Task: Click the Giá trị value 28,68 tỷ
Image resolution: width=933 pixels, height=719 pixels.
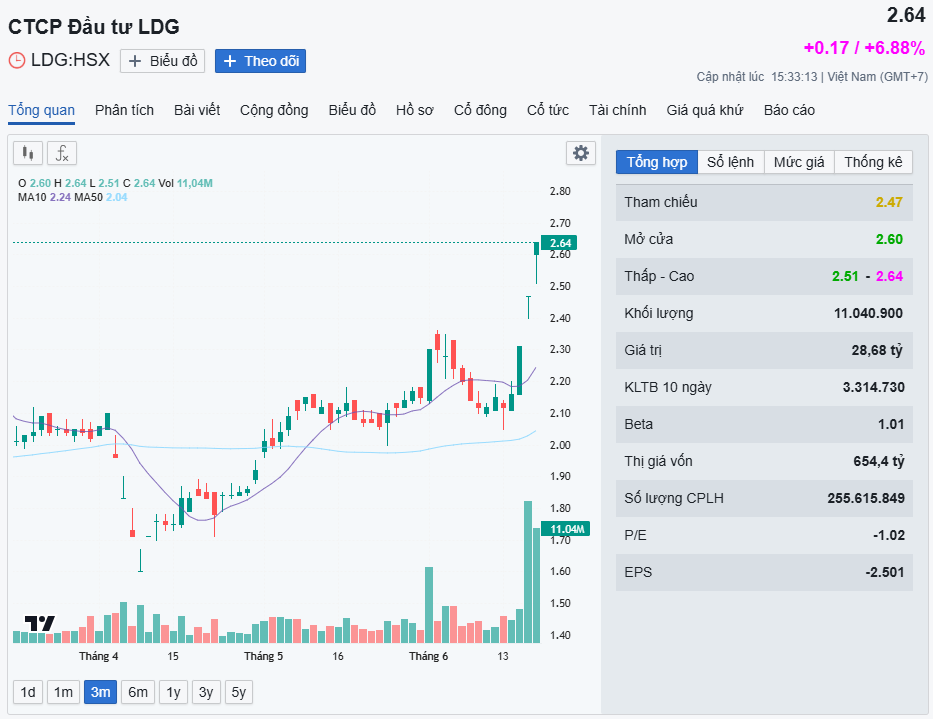Action: (x=877, y=350)
